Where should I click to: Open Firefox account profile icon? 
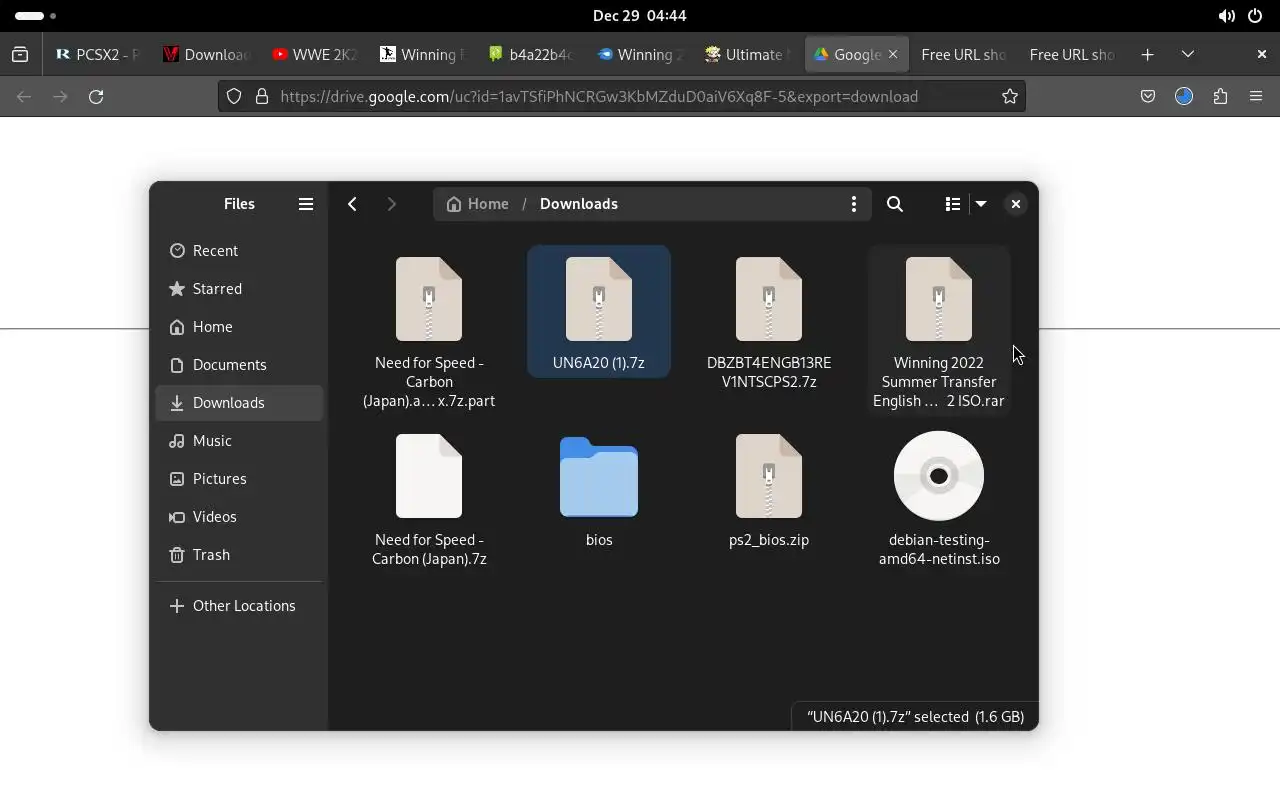point(1184,97)
